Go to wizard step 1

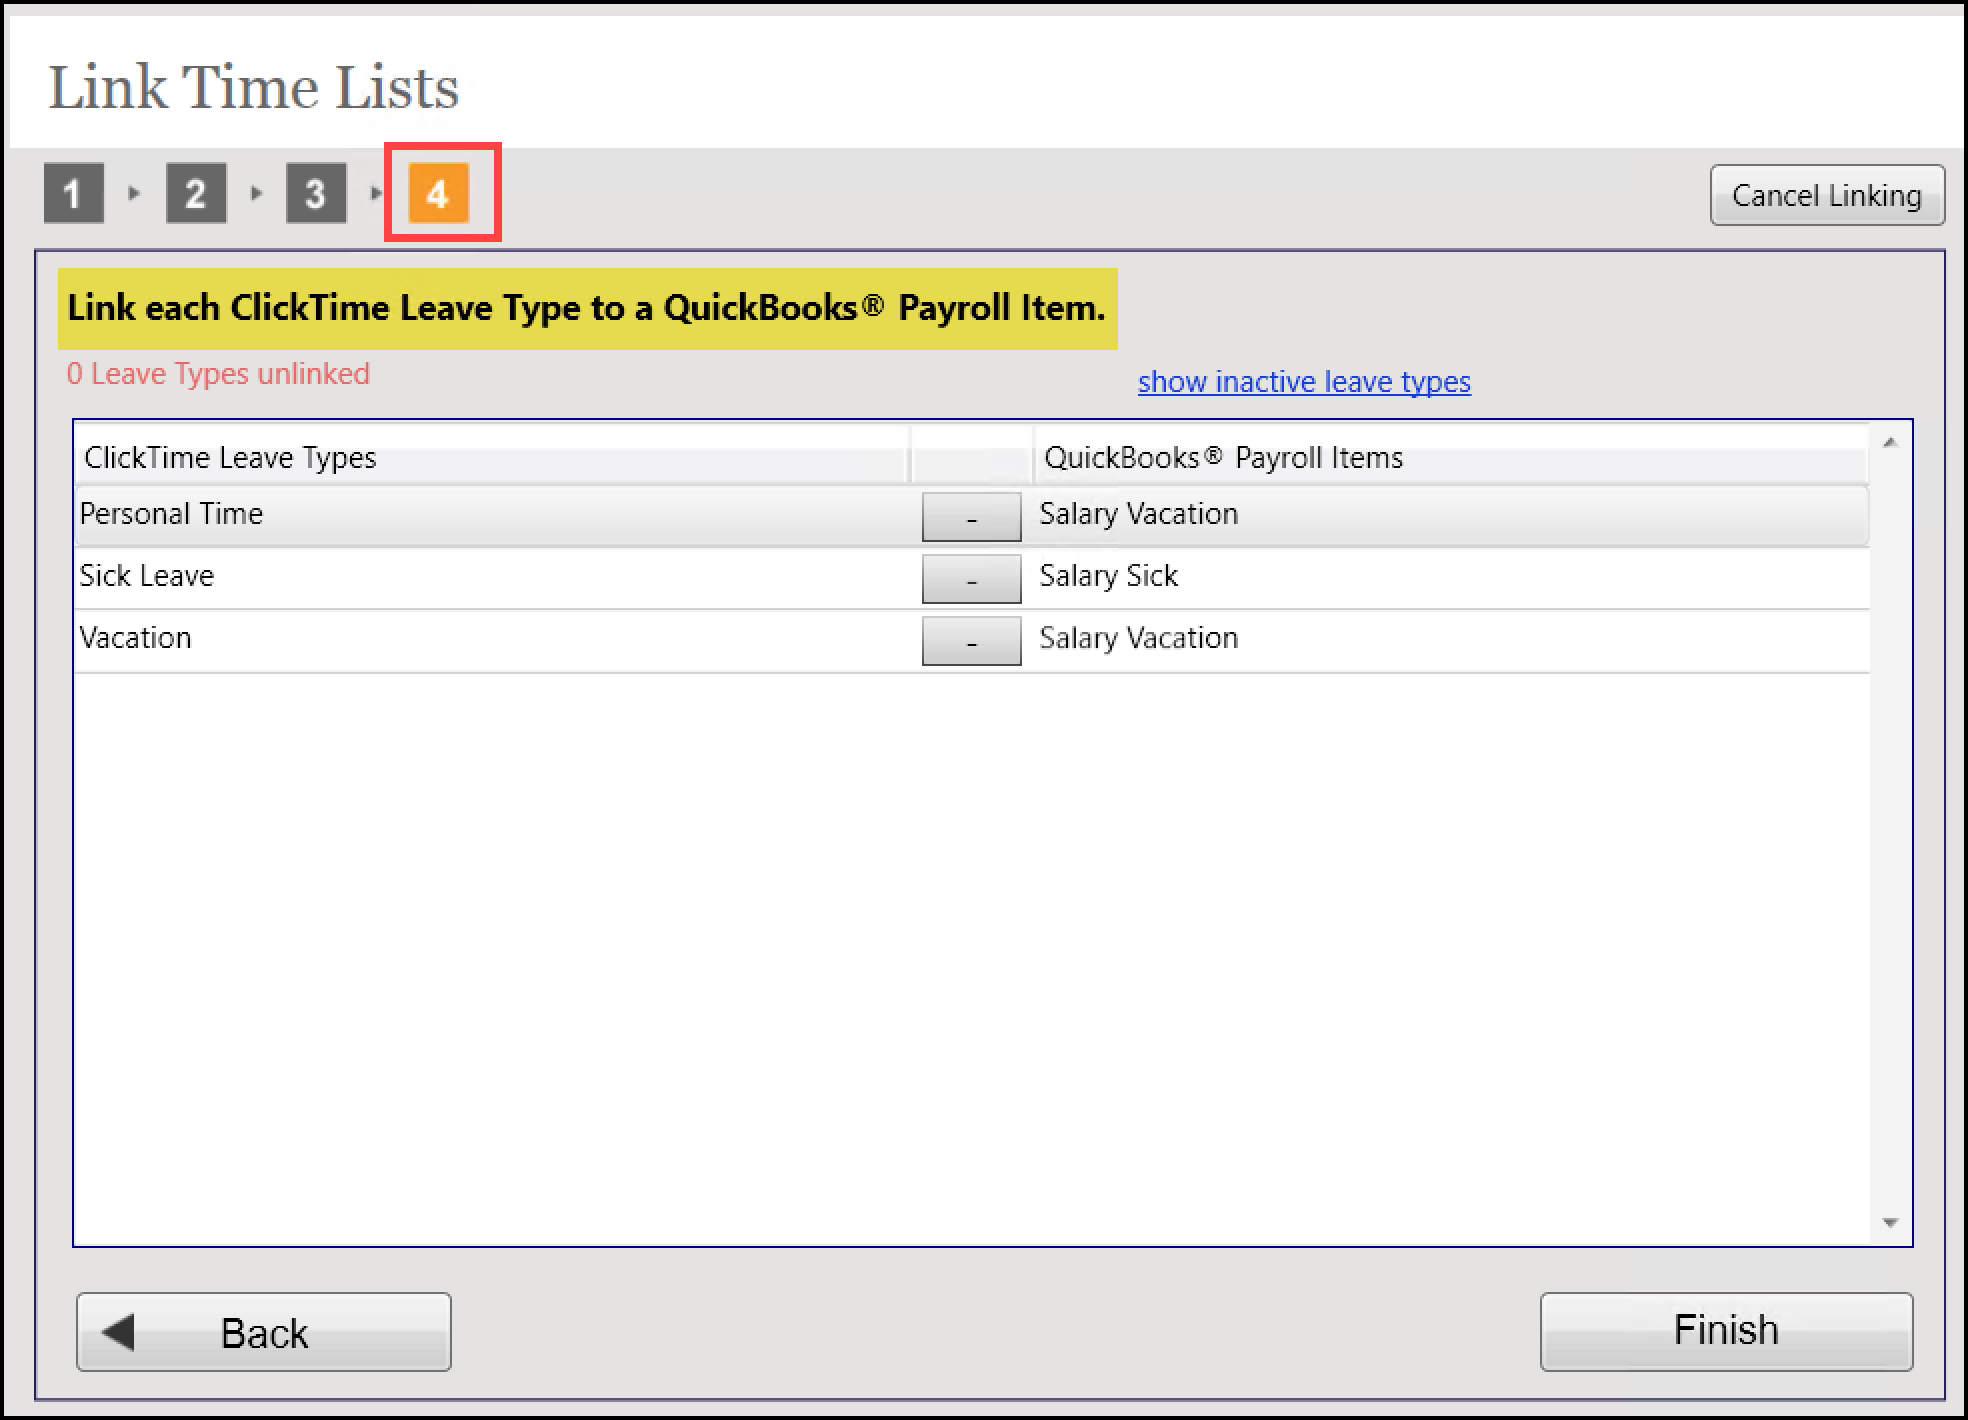(74, 193)
